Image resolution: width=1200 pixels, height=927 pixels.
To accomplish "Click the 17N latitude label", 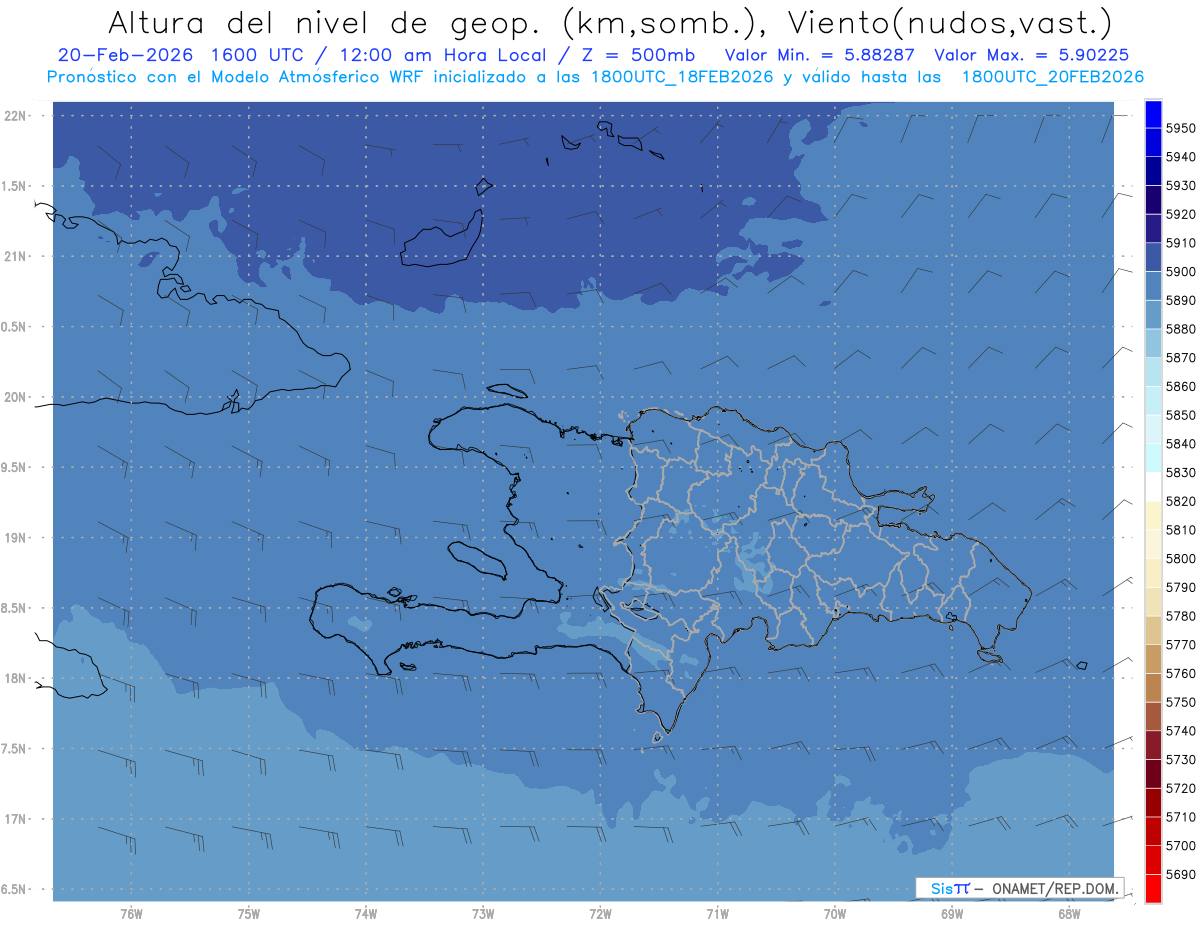I will coord(16,819).
